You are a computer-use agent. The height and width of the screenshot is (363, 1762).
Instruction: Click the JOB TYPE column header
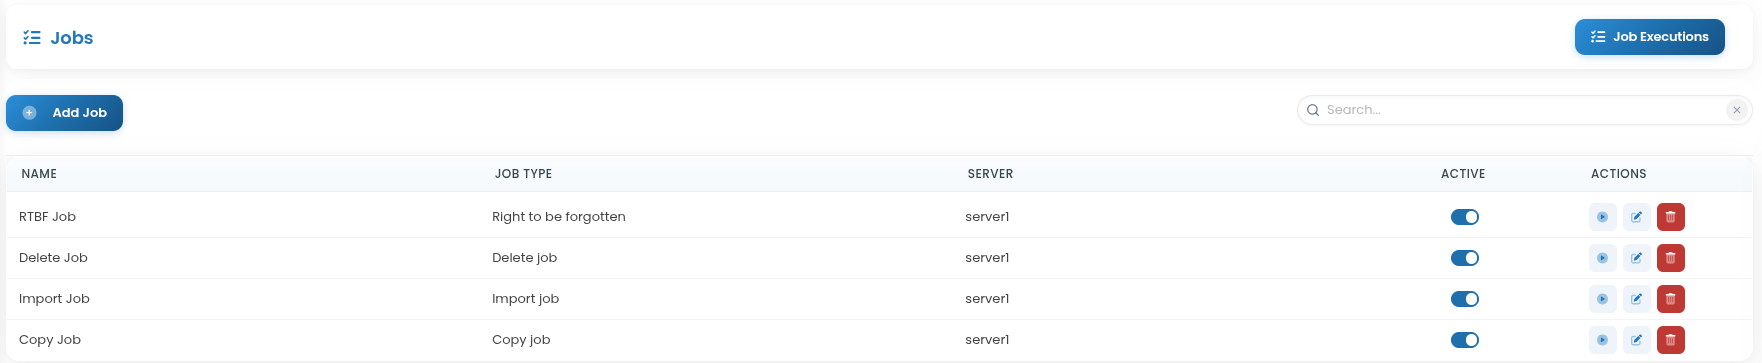(x=523, y=174)
